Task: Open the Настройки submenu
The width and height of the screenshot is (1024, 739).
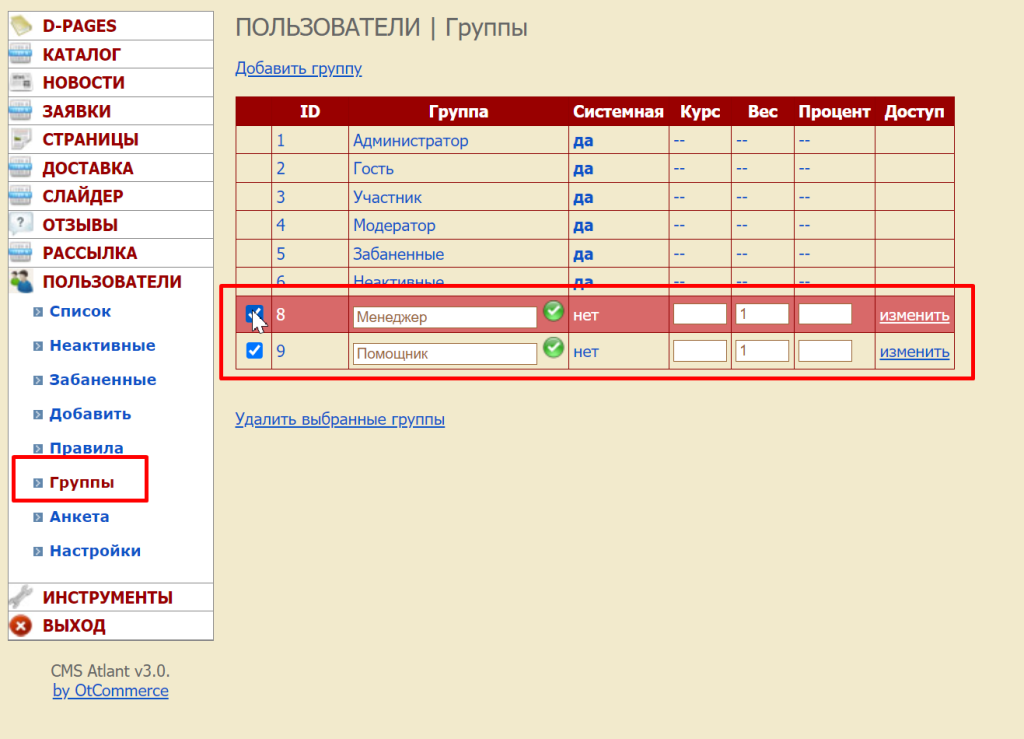Action: coord(95,551)
